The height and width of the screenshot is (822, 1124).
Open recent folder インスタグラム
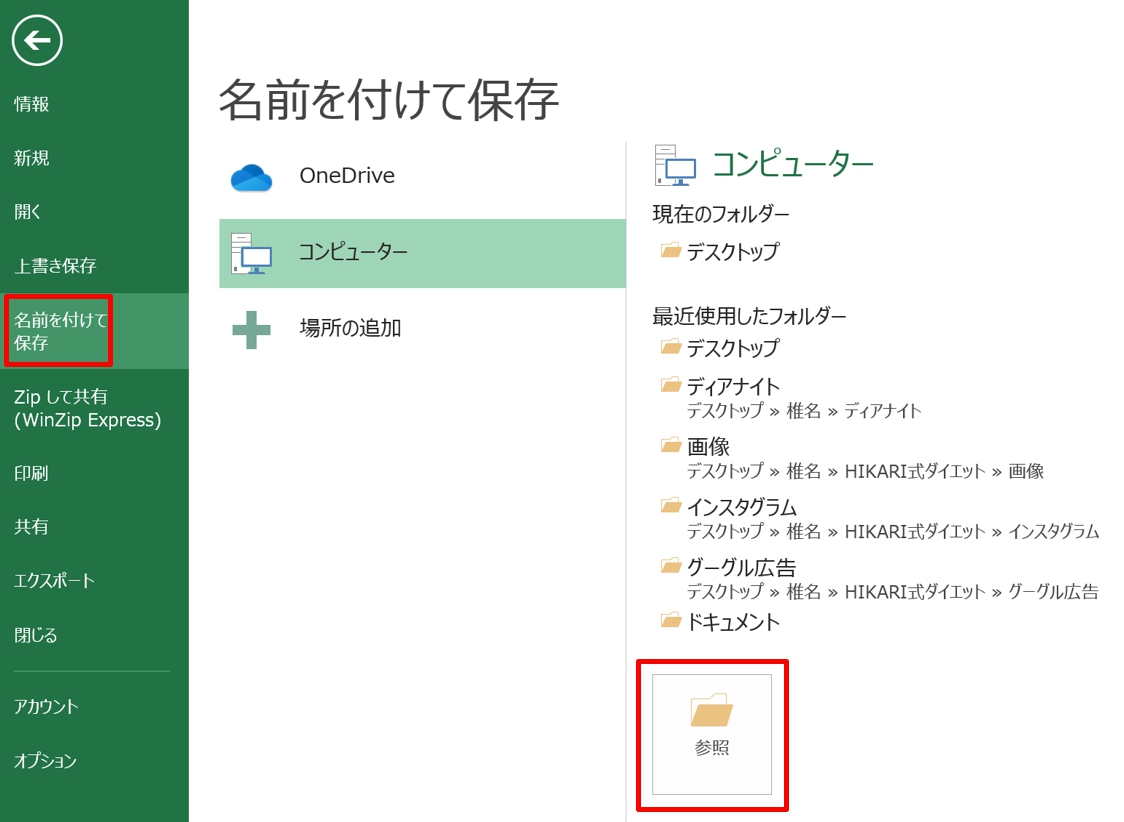coord(742,507)
